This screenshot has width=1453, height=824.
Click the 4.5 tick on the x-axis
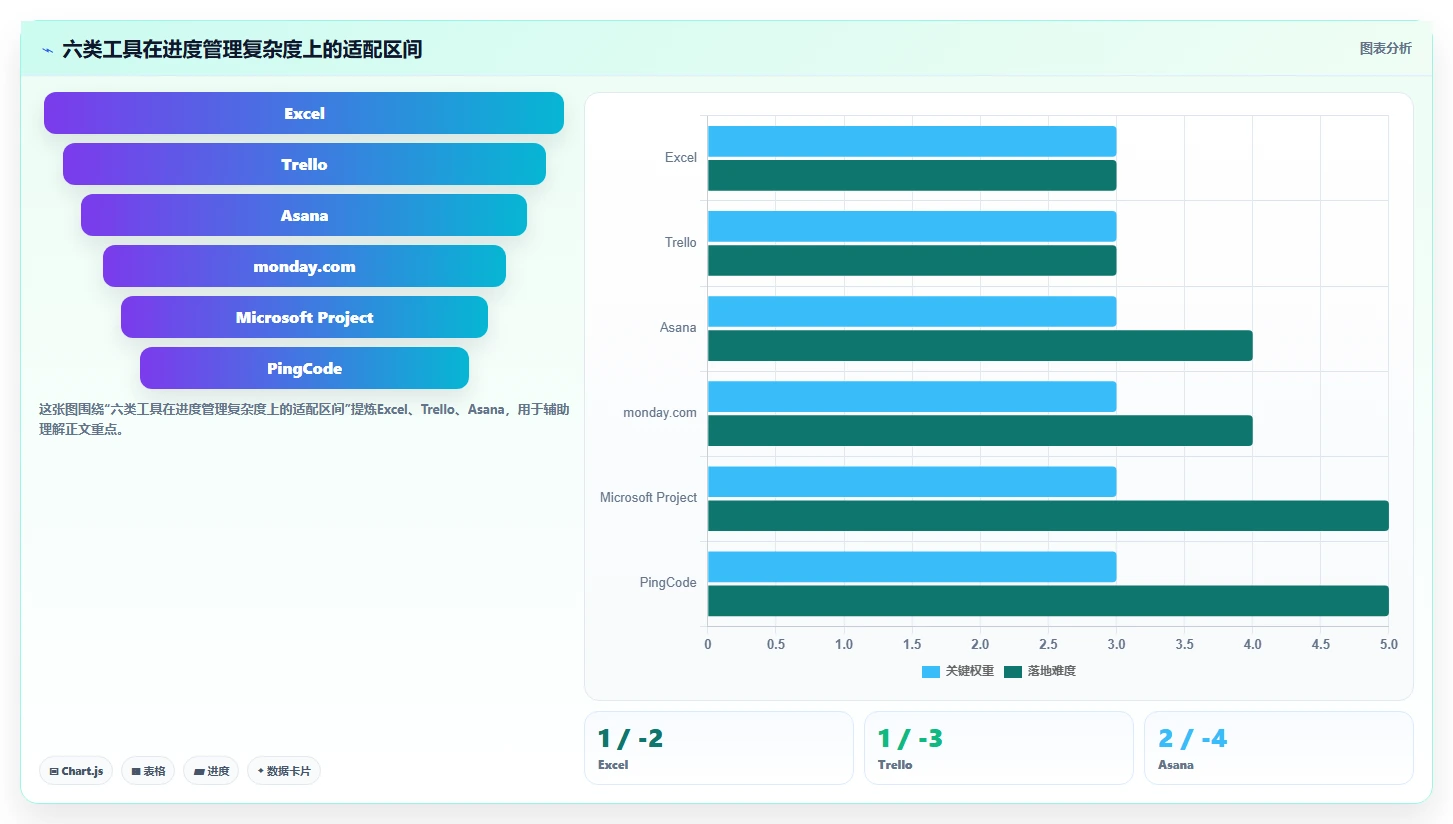[x=1320, y=644]
